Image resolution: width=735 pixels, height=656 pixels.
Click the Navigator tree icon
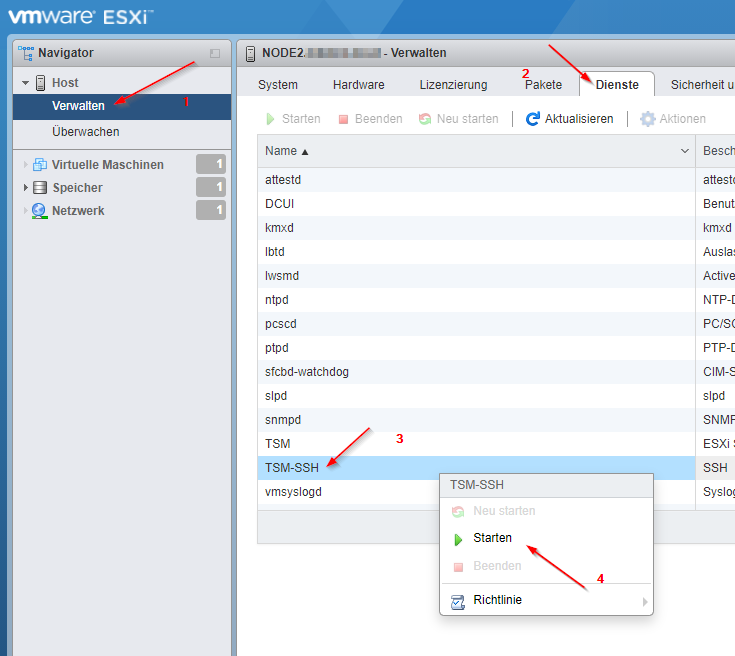click(x=26, y=53)
